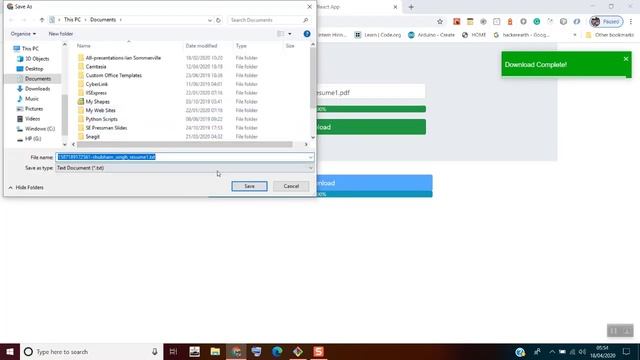
Task: Dismiss the Download Complete notification
Action: pyautogui.click(x=626, y=59)
